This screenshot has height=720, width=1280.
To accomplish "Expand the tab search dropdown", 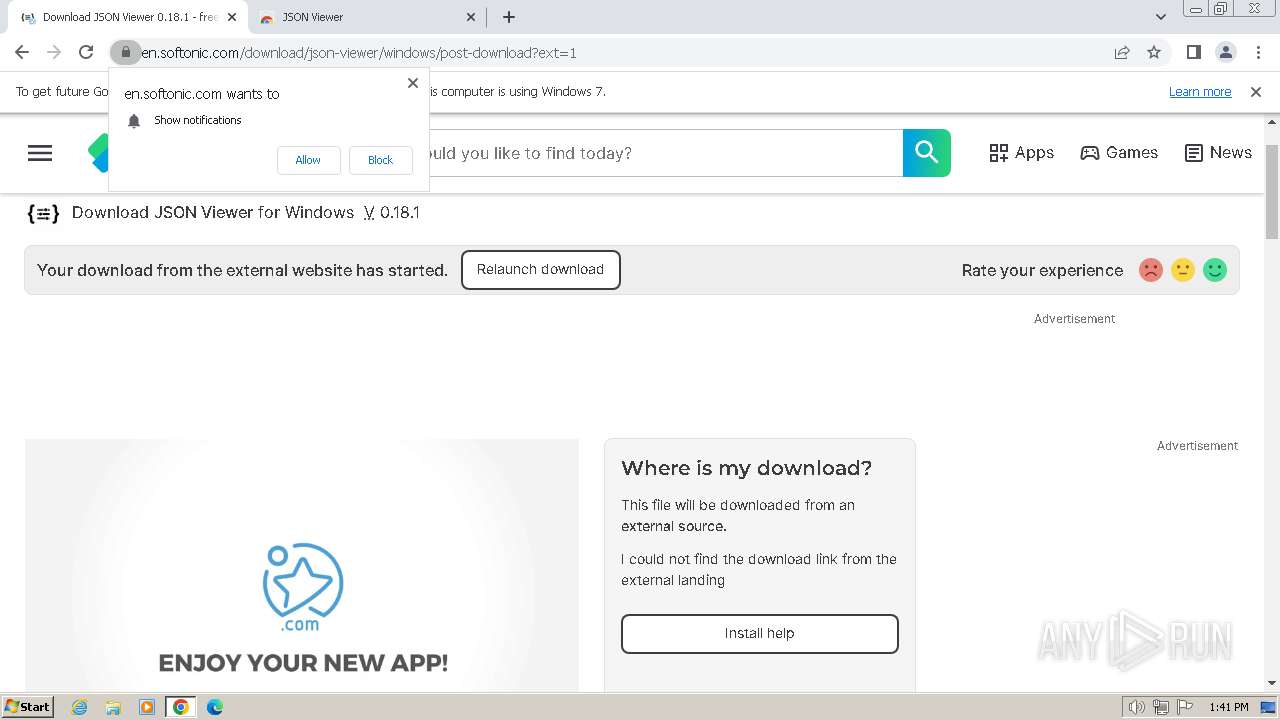I will (x=1161, y=17).
